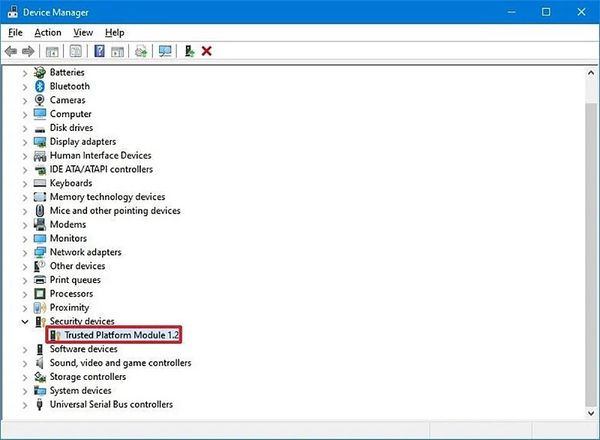
Task: Expand the Batteries category
Action: click(25, 72)
